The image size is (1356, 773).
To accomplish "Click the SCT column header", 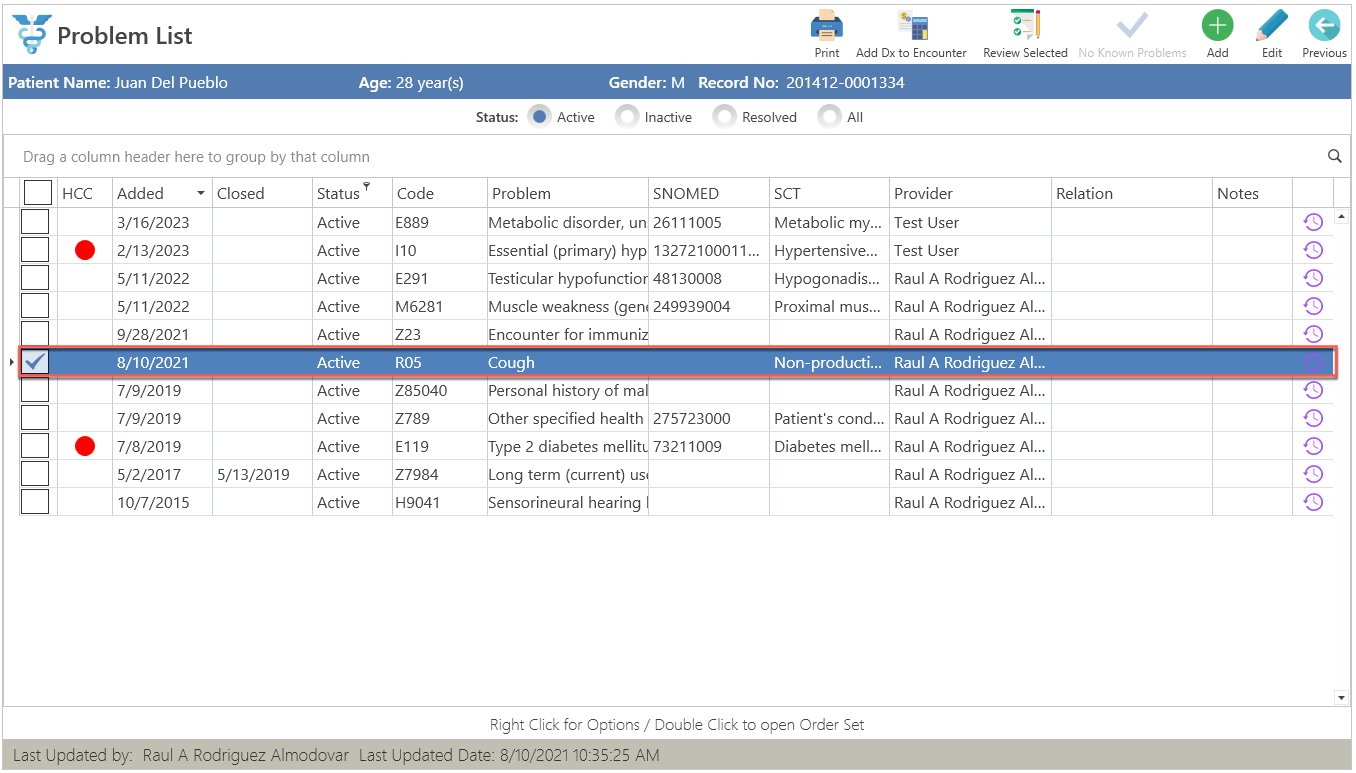I will (830, 193).
